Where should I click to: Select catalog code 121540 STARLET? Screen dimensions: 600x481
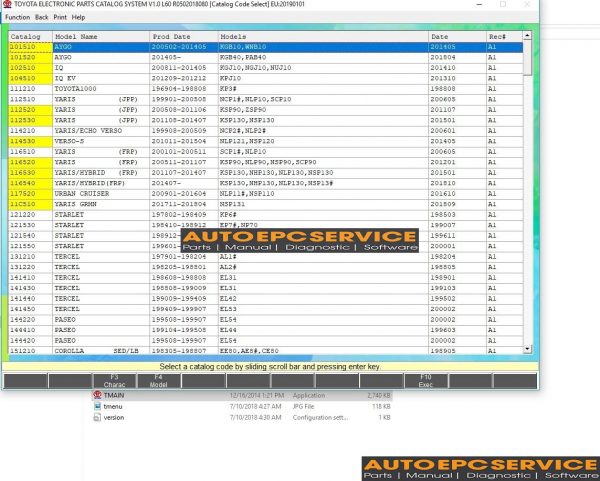pos(30,235)
